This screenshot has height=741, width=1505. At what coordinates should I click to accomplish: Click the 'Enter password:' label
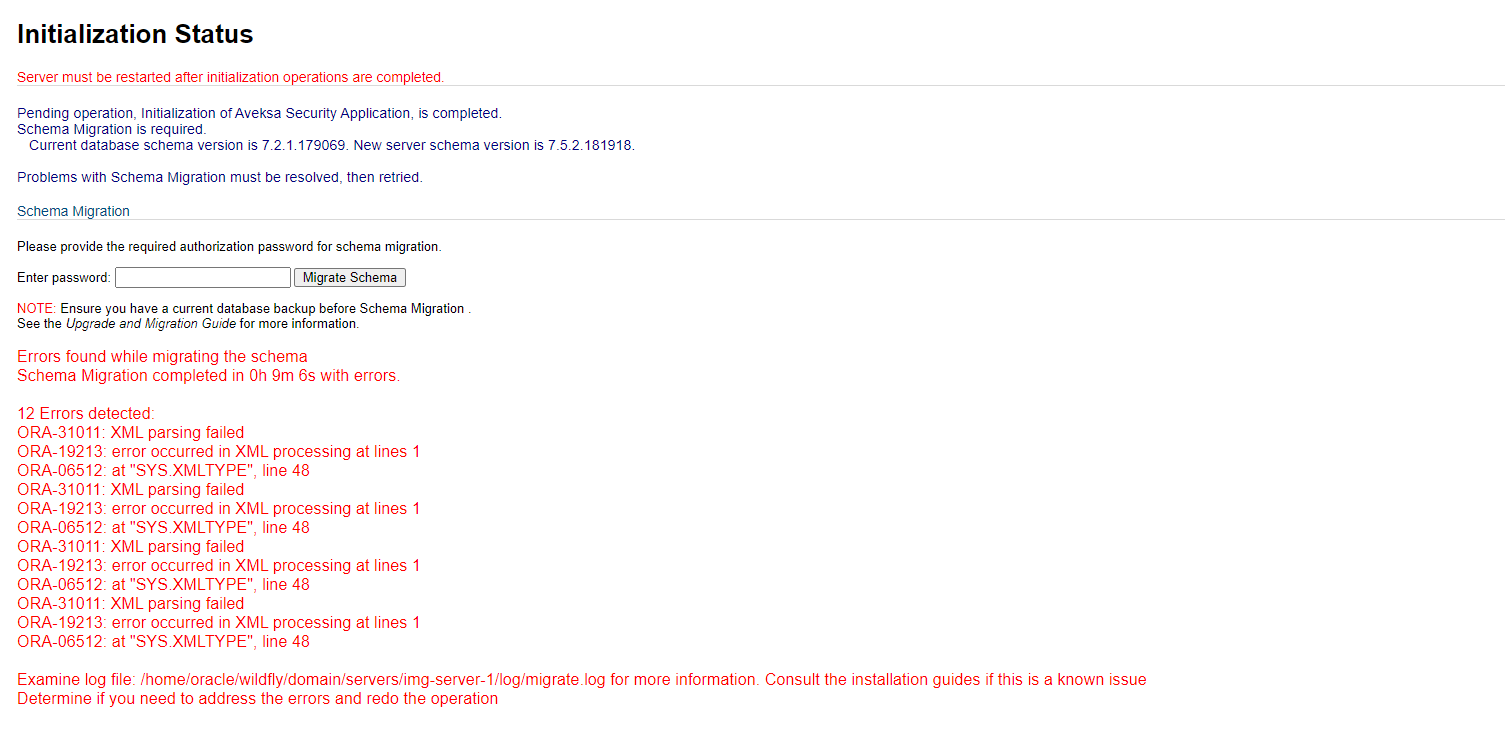click(x=63, y=278)
